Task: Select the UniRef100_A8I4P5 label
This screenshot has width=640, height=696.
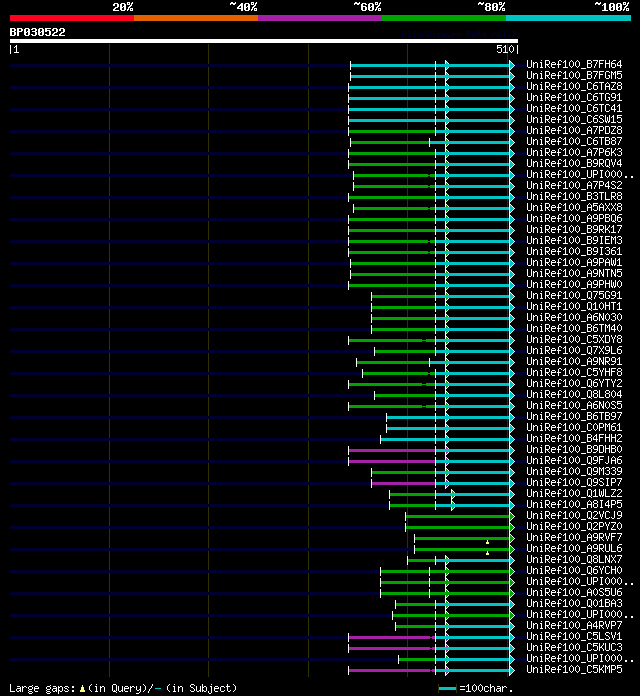Action: click(574, 504)
